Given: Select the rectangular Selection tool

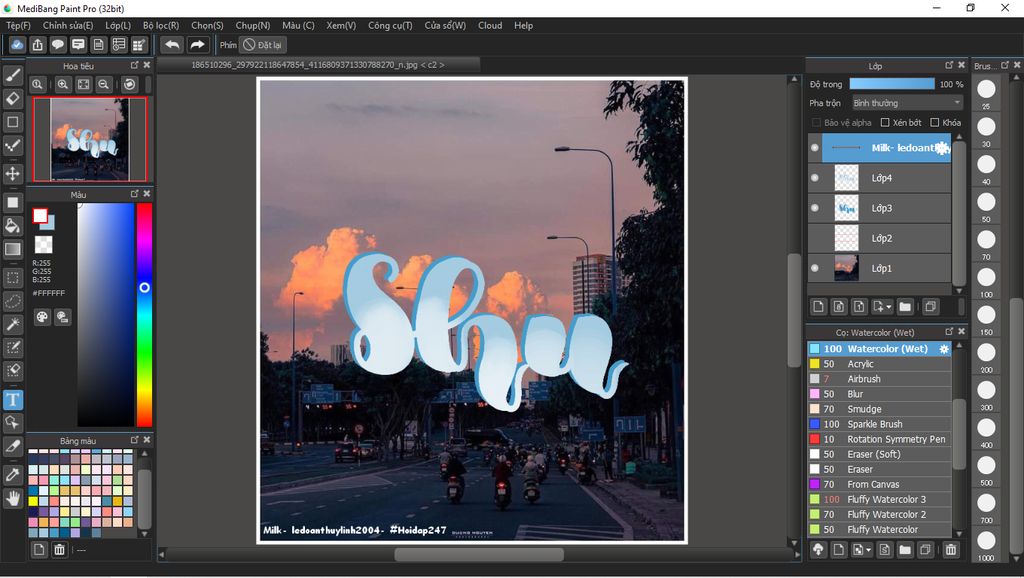Looking at the screenshot, I should pyautogui.click(x=12, y=278).
